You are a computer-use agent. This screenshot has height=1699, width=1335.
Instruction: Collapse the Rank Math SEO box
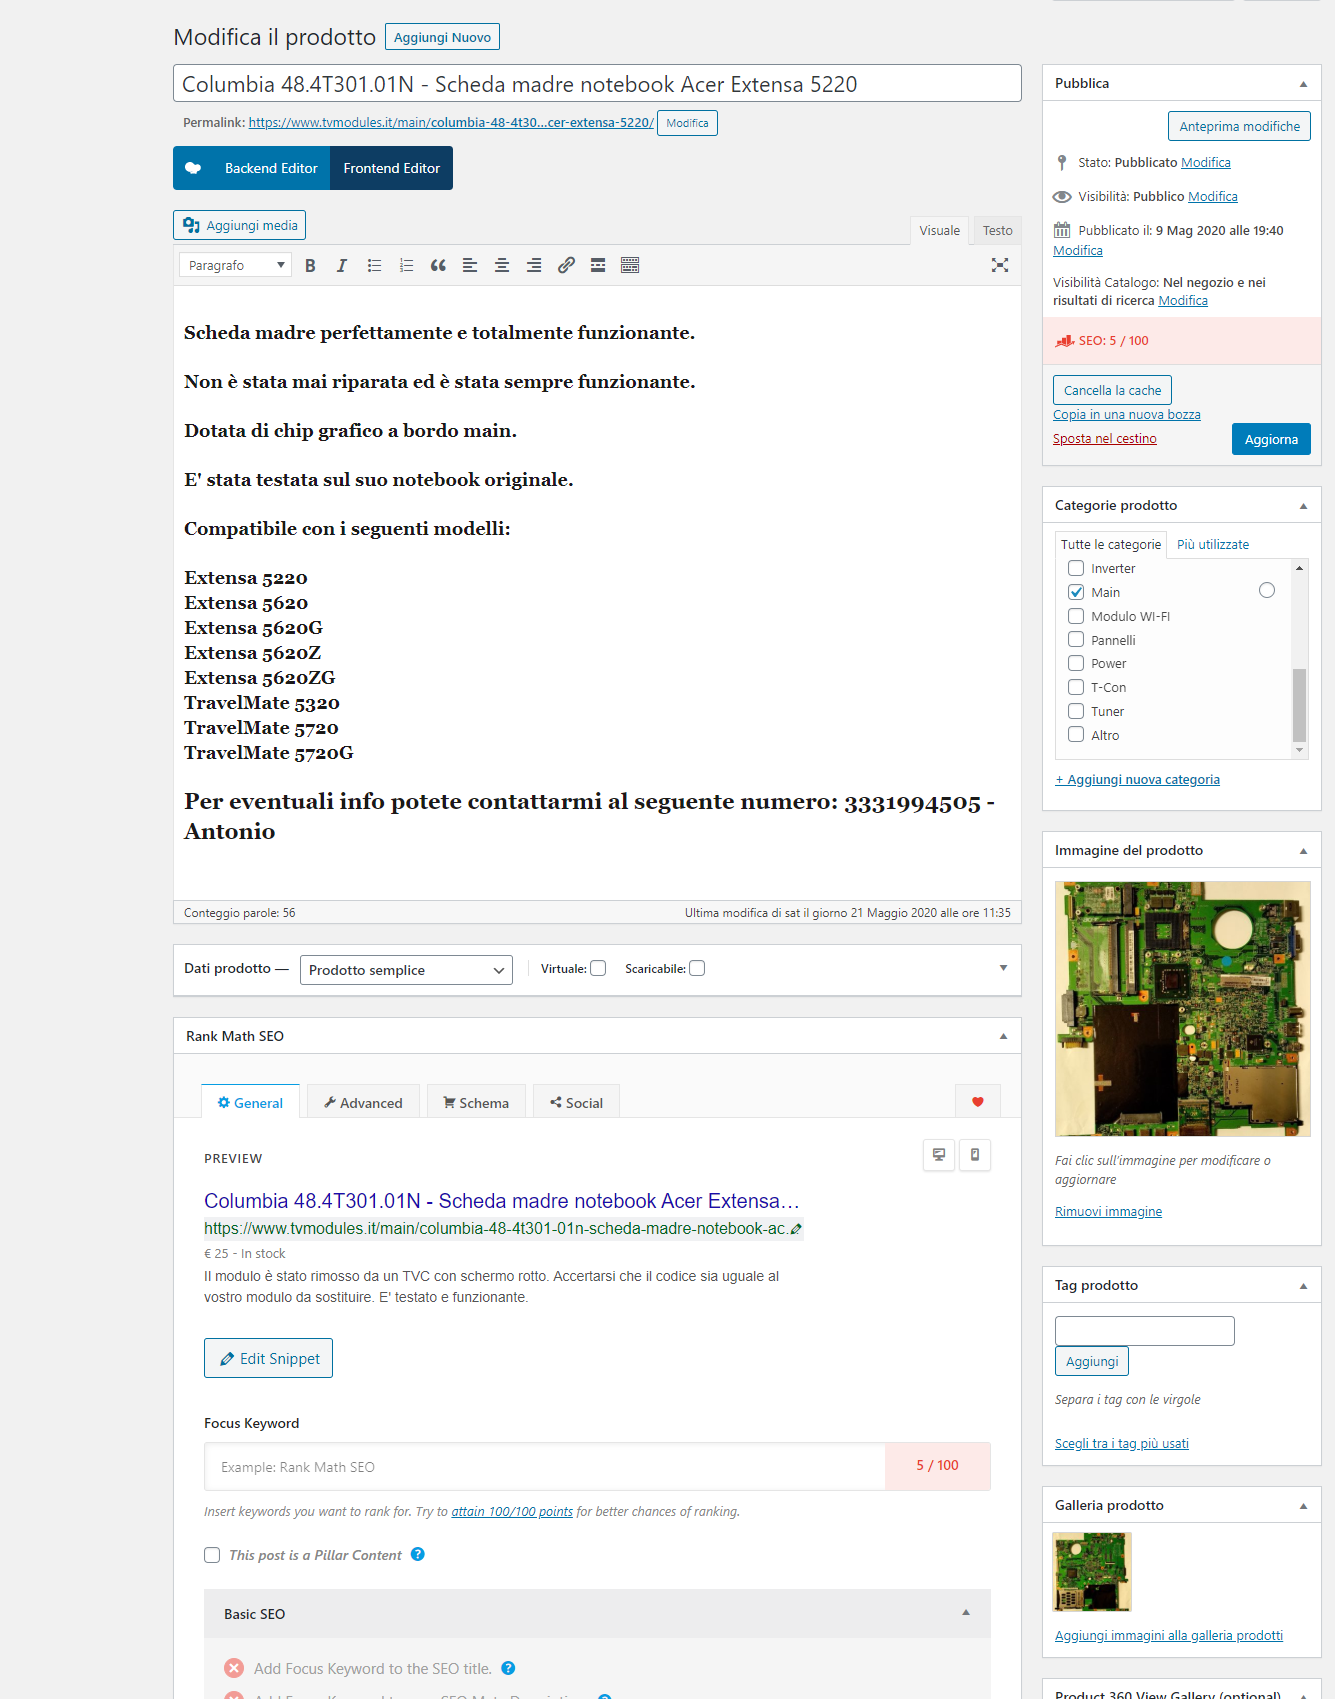click(x=1003, y=1036)
